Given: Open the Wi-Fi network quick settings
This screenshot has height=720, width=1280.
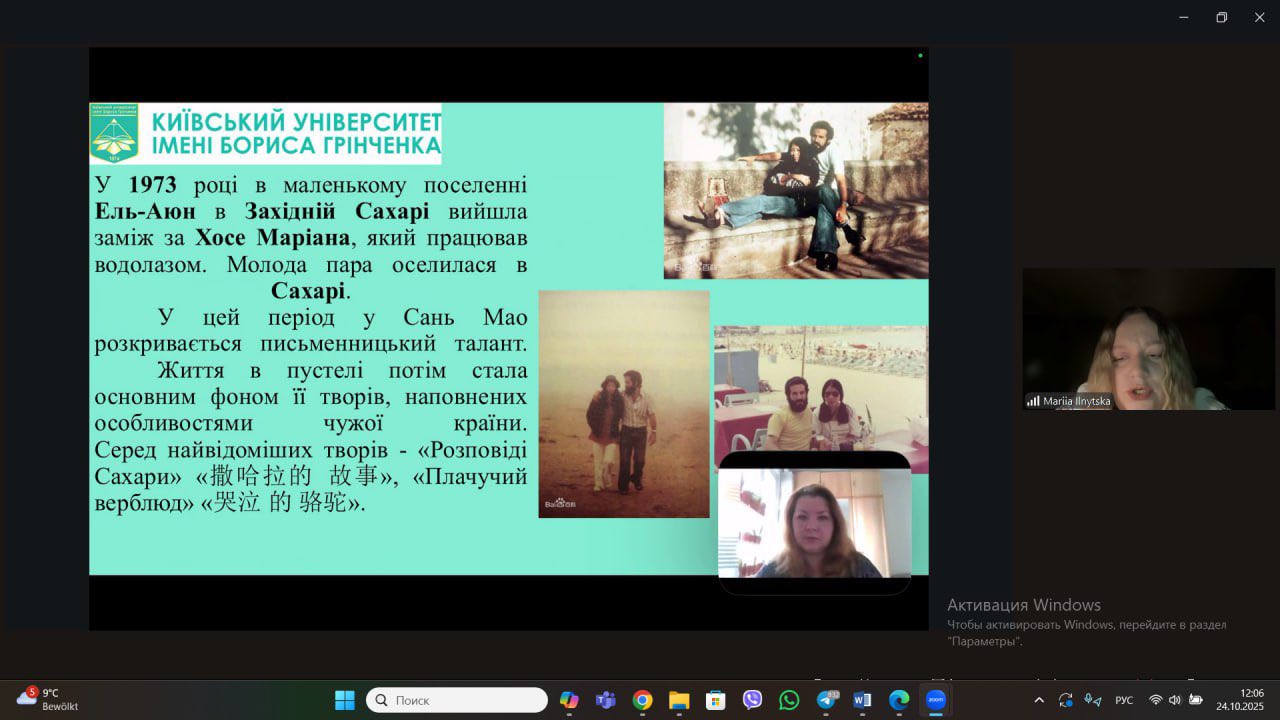Looking at the screenshot, I should 1155,700.
